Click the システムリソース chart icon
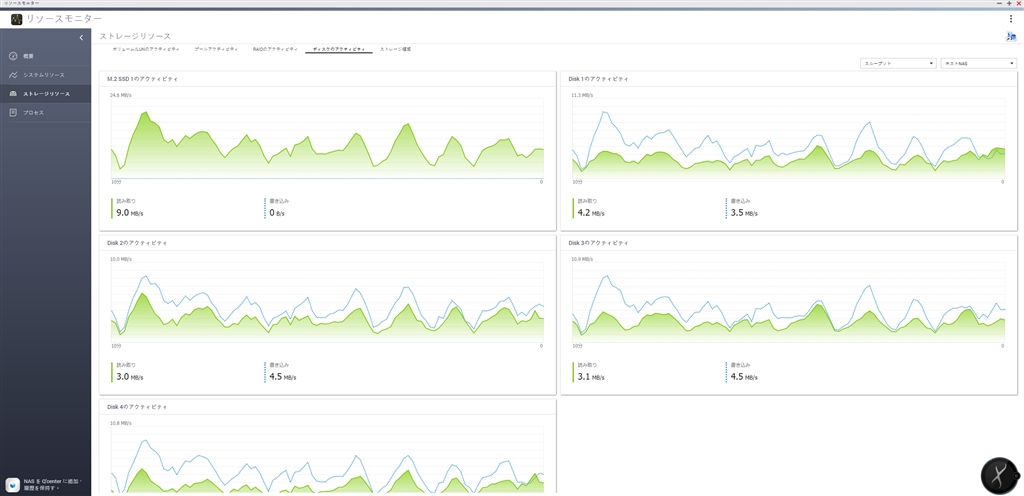The image size is (1024, 496). [x=12, y=75]
